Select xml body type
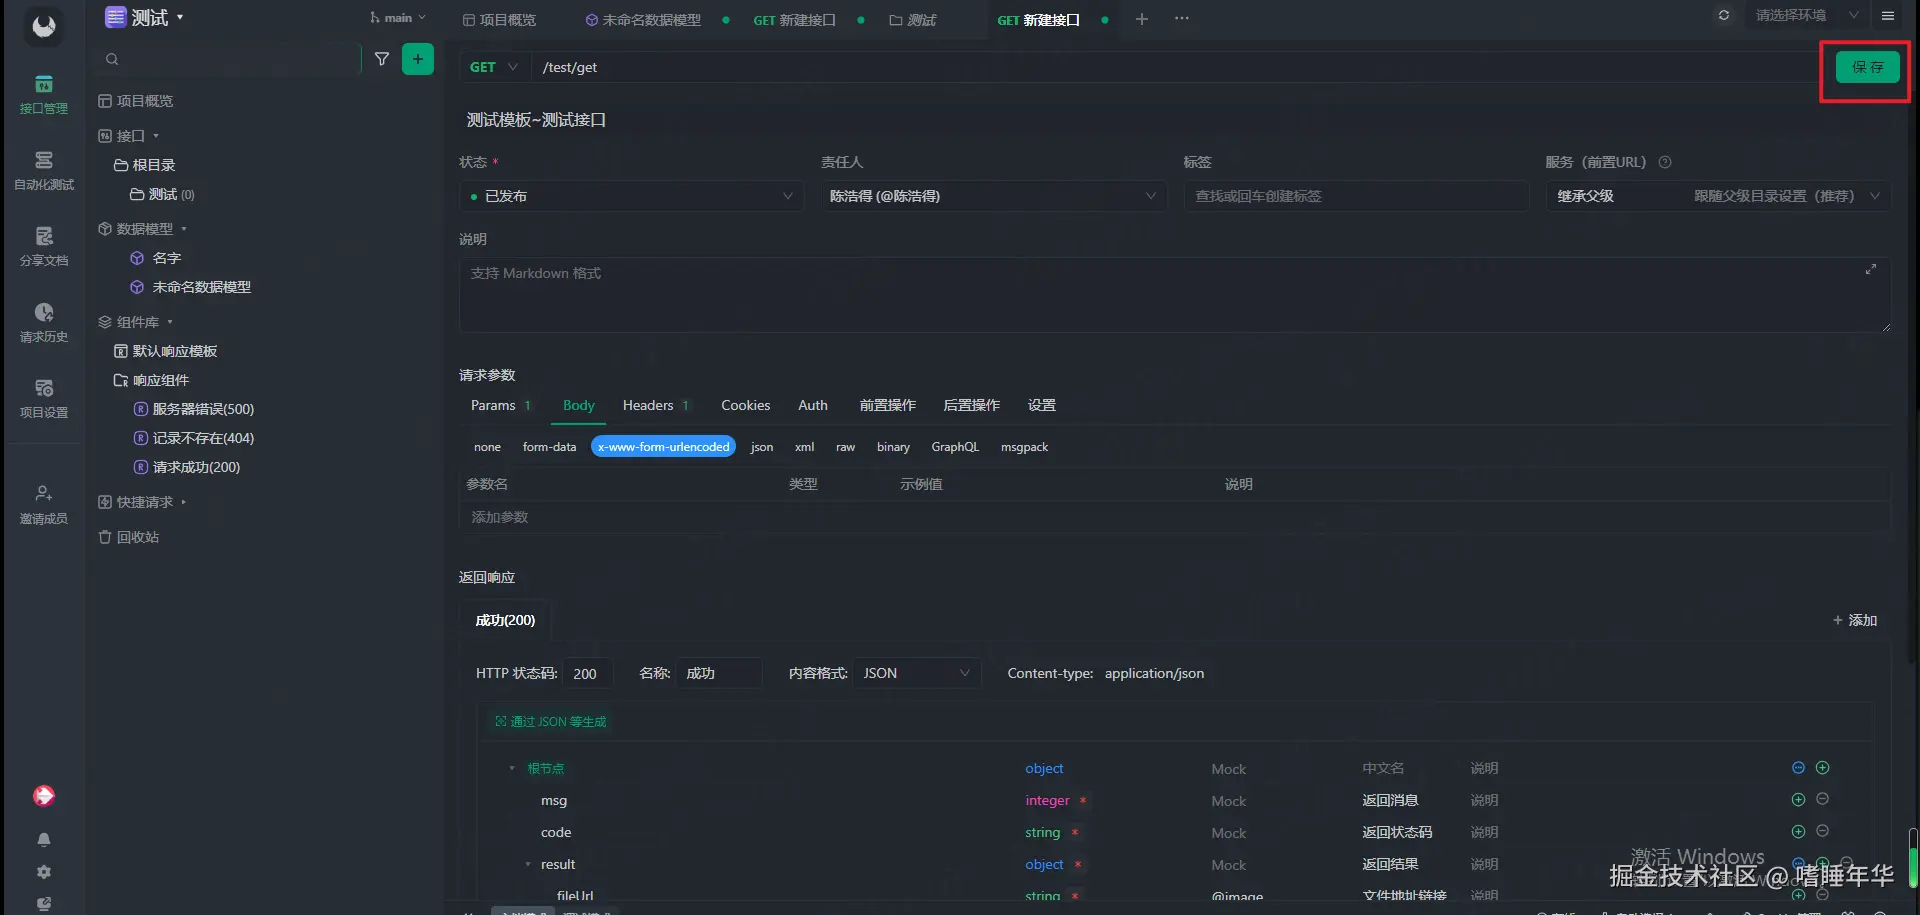 pos(805,447)
